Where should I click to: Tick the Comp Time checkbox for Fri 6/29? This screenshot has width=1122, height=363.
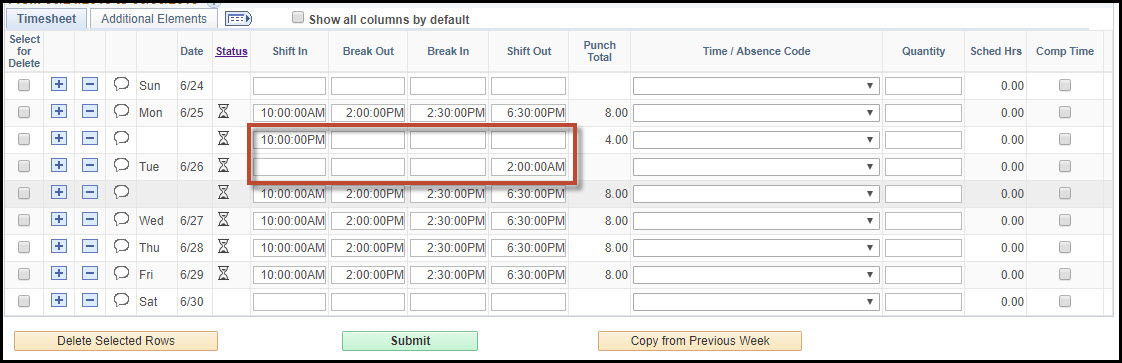(1065, 274)
